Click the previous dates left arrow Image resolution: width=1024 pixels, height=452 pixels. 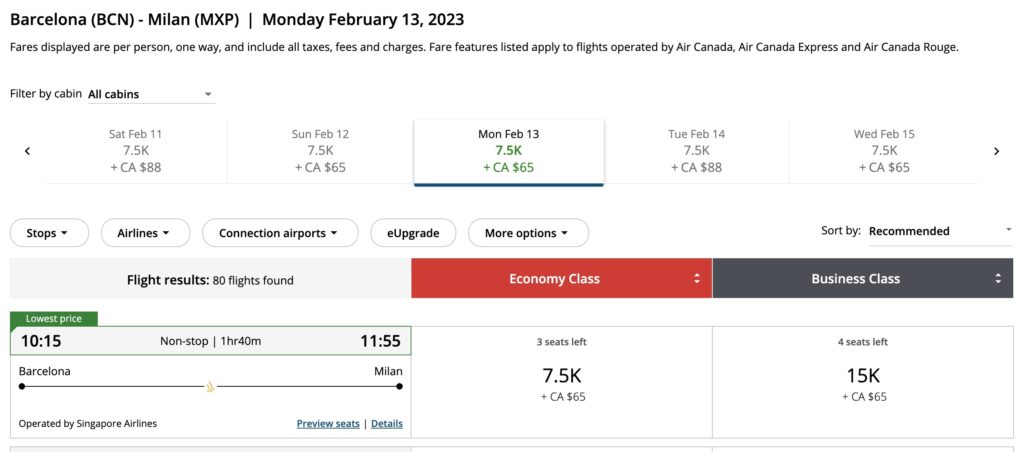coord(27,151)
